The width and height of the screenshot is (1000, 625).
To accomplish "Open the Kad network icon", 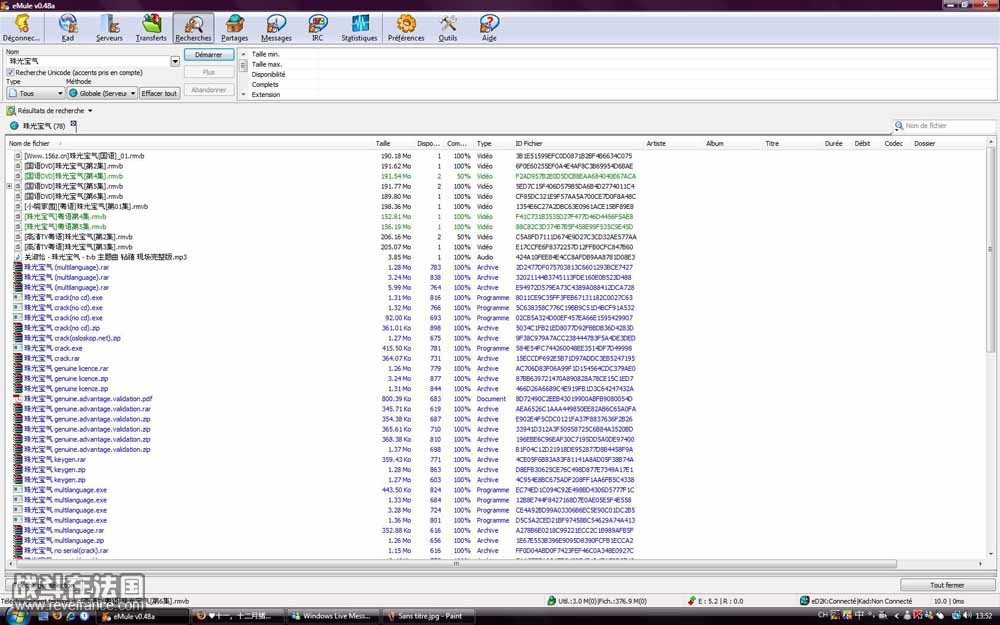I will [68, 28].
